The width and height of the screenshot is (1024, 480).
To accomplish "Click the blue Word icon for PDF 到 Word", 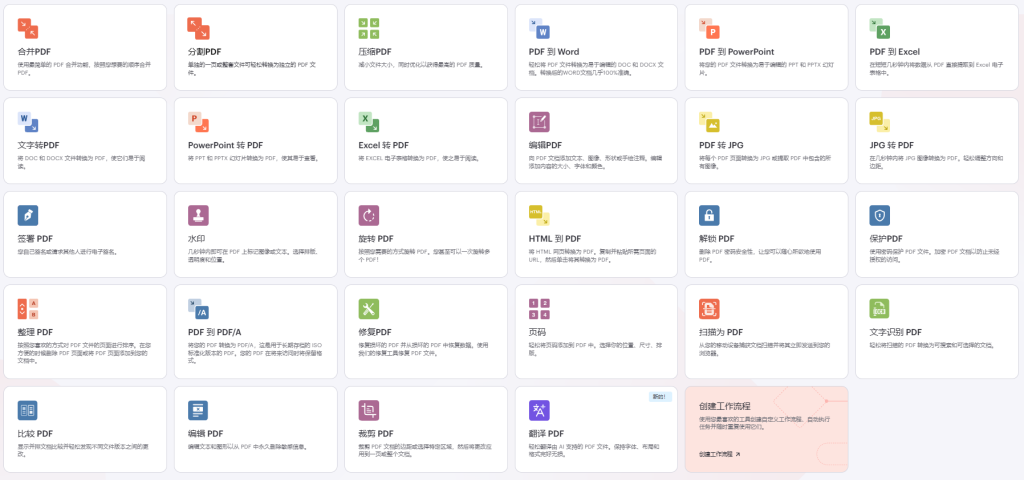I will tap(538, 28).
